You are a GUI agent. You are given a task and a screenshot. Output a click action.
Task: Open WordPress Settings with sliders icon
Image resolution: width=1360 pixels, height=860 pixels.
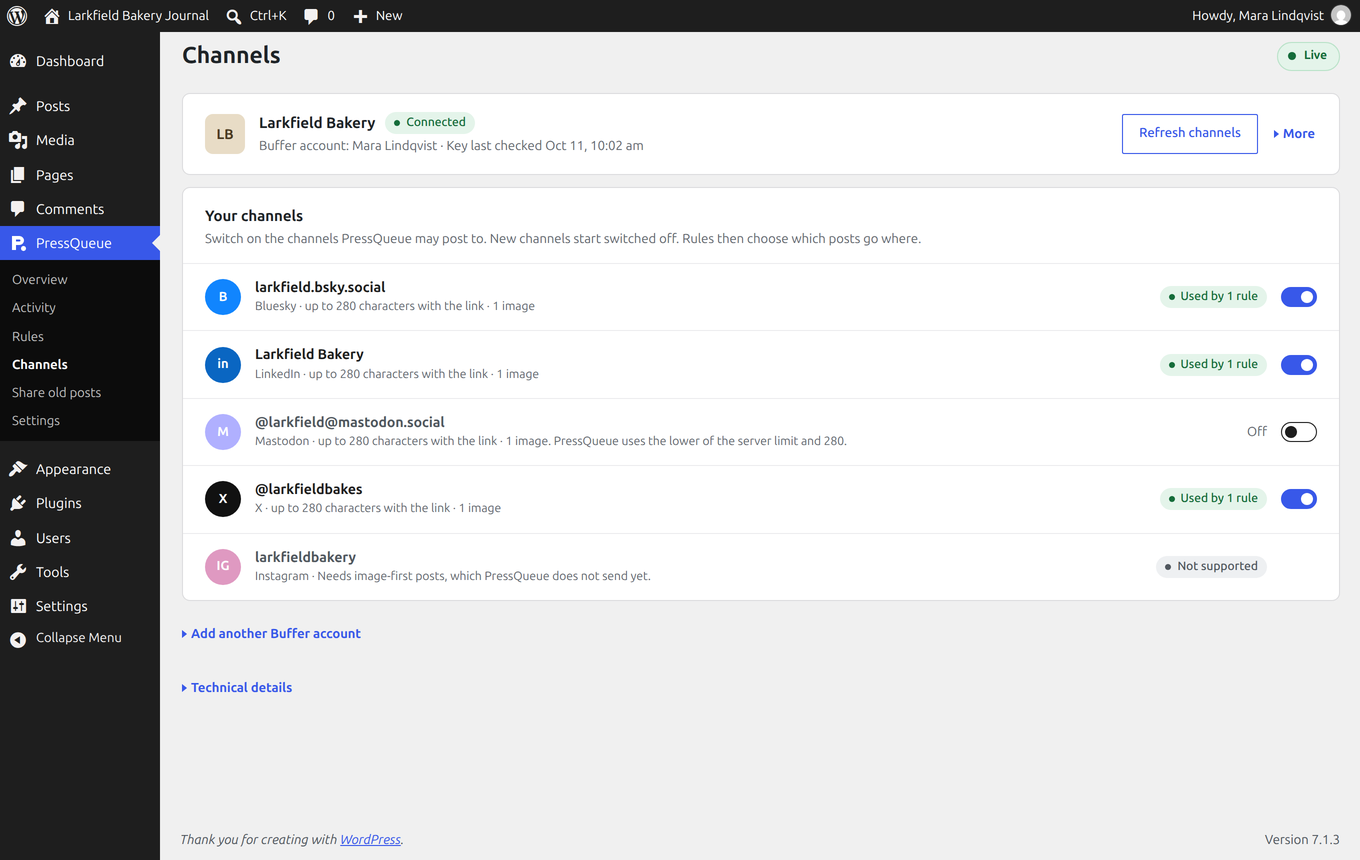click(x=80, y=606)
